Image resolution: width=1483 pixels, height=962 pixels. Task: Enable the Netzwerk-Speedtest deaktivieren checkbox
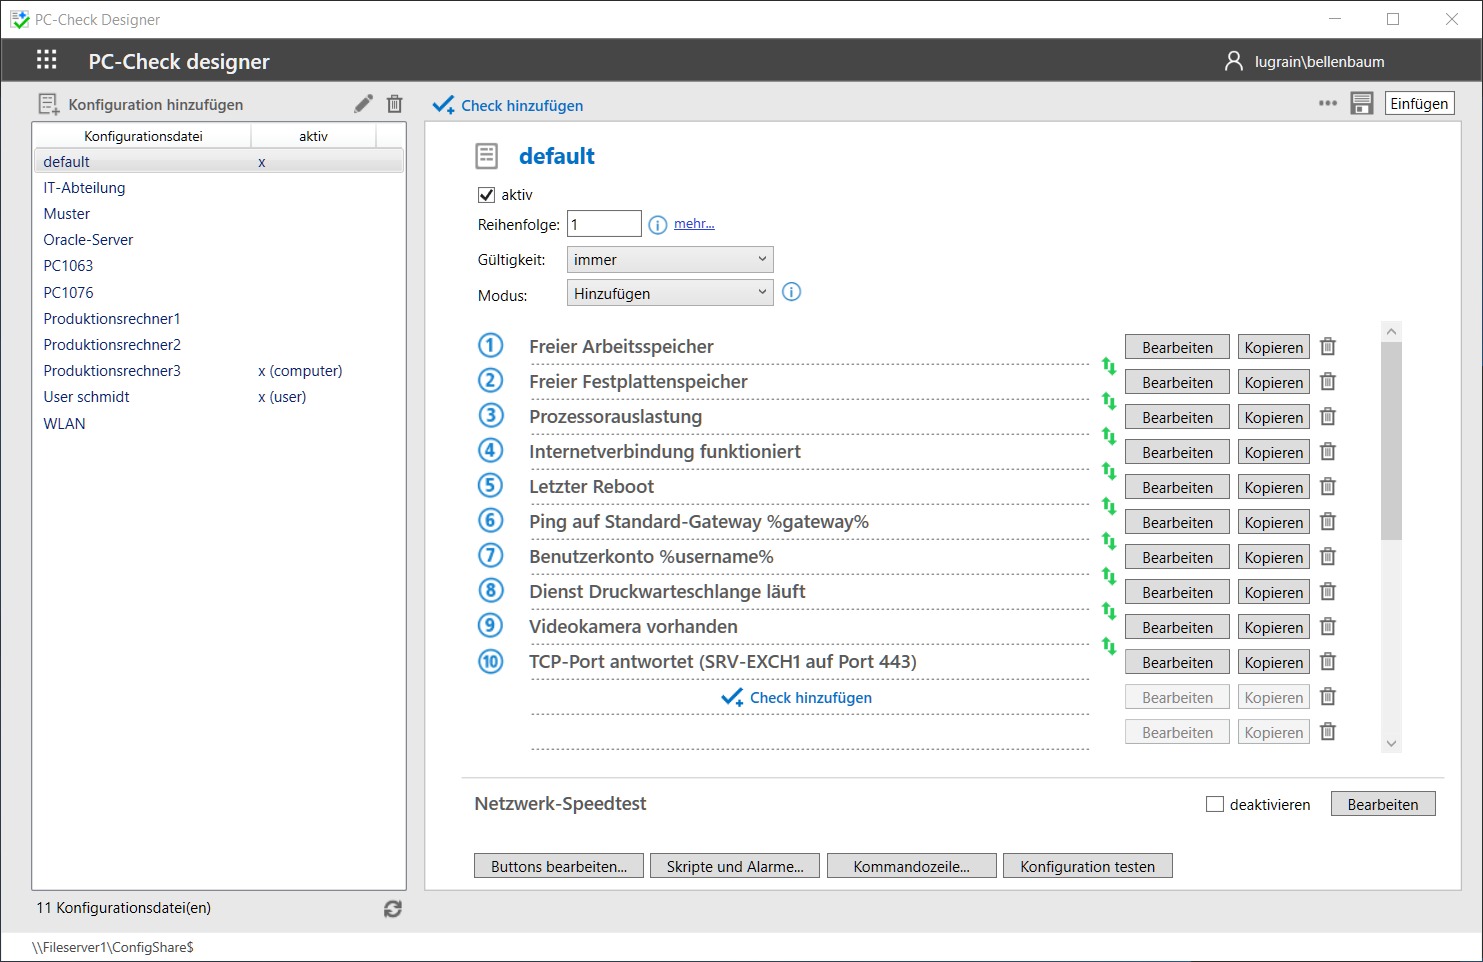[1215, 804]
